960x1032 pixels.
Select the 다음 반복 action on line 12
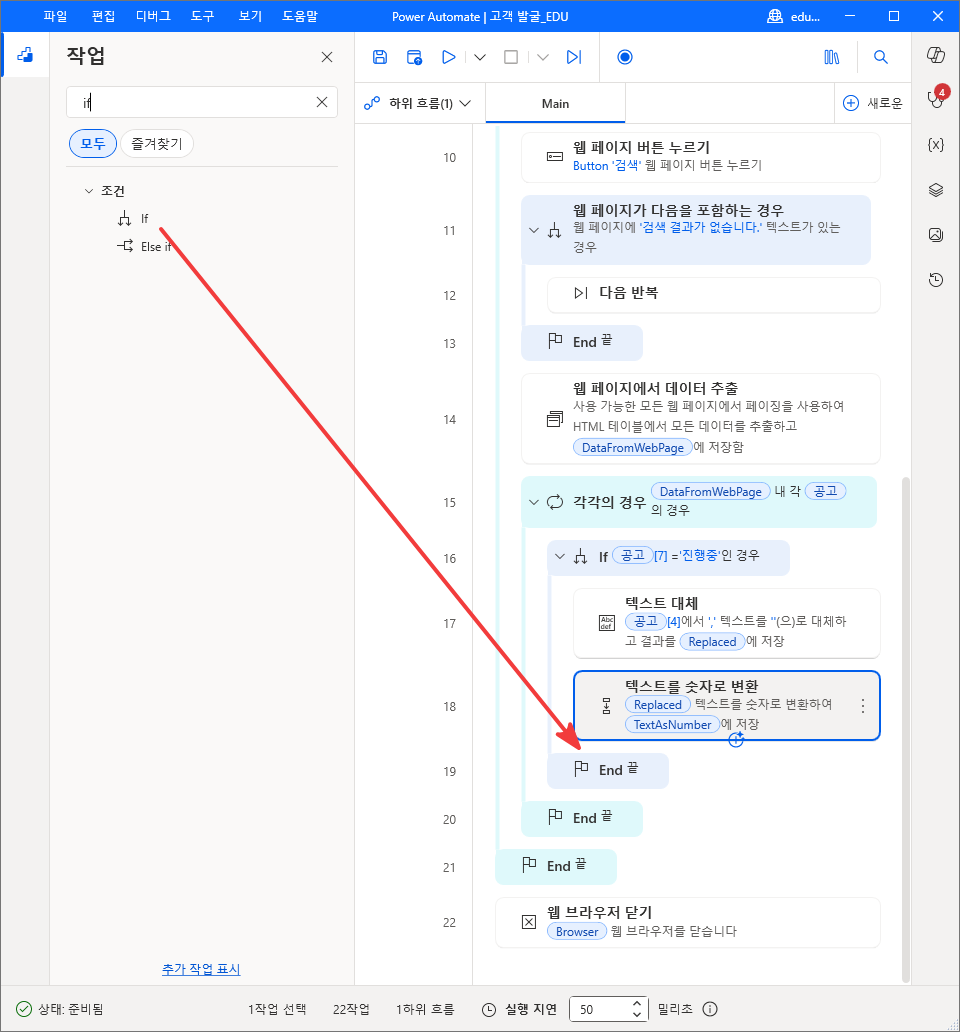click(x=714, y=294)
